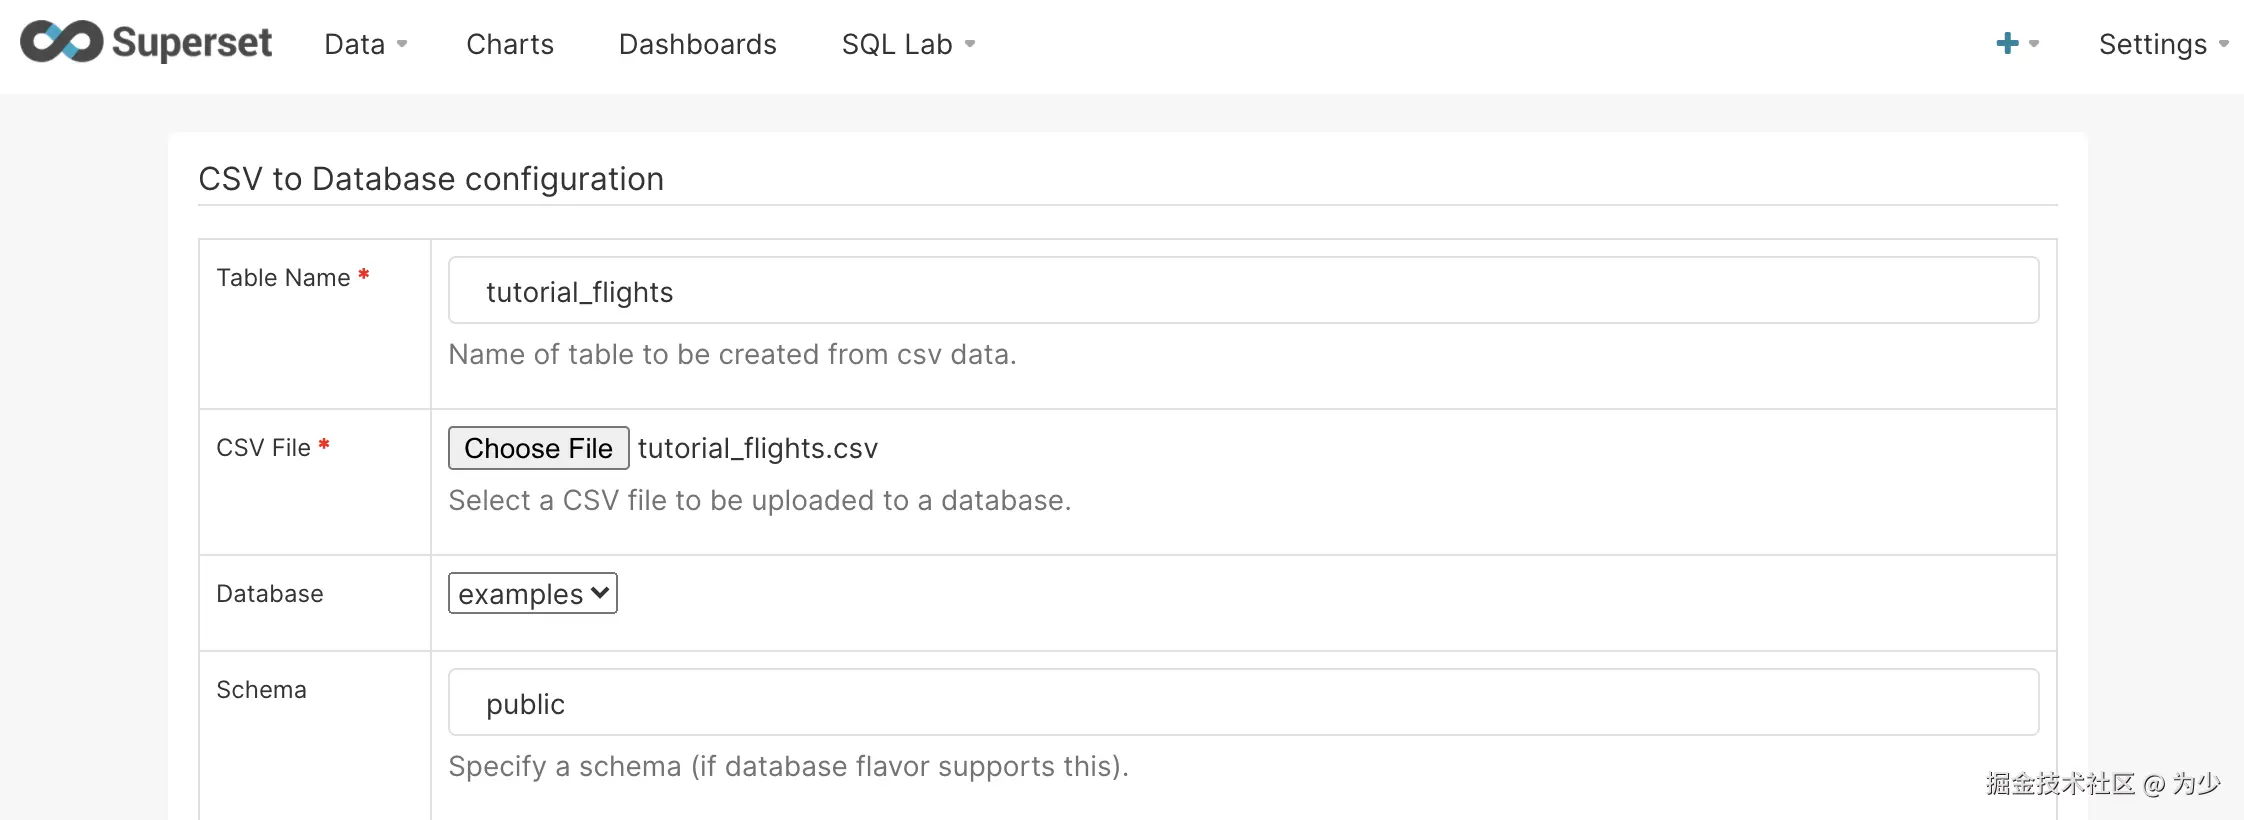
Task: Click the caret next to SQL Lab
Action: click(x=970, y=44)
